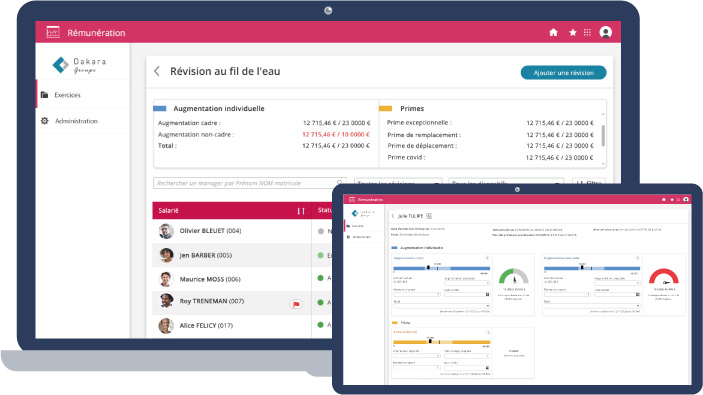Screen dimensions: 703x395
Task: Go back using the arrow beside Révision title
Action: click(x=157, y=71)
